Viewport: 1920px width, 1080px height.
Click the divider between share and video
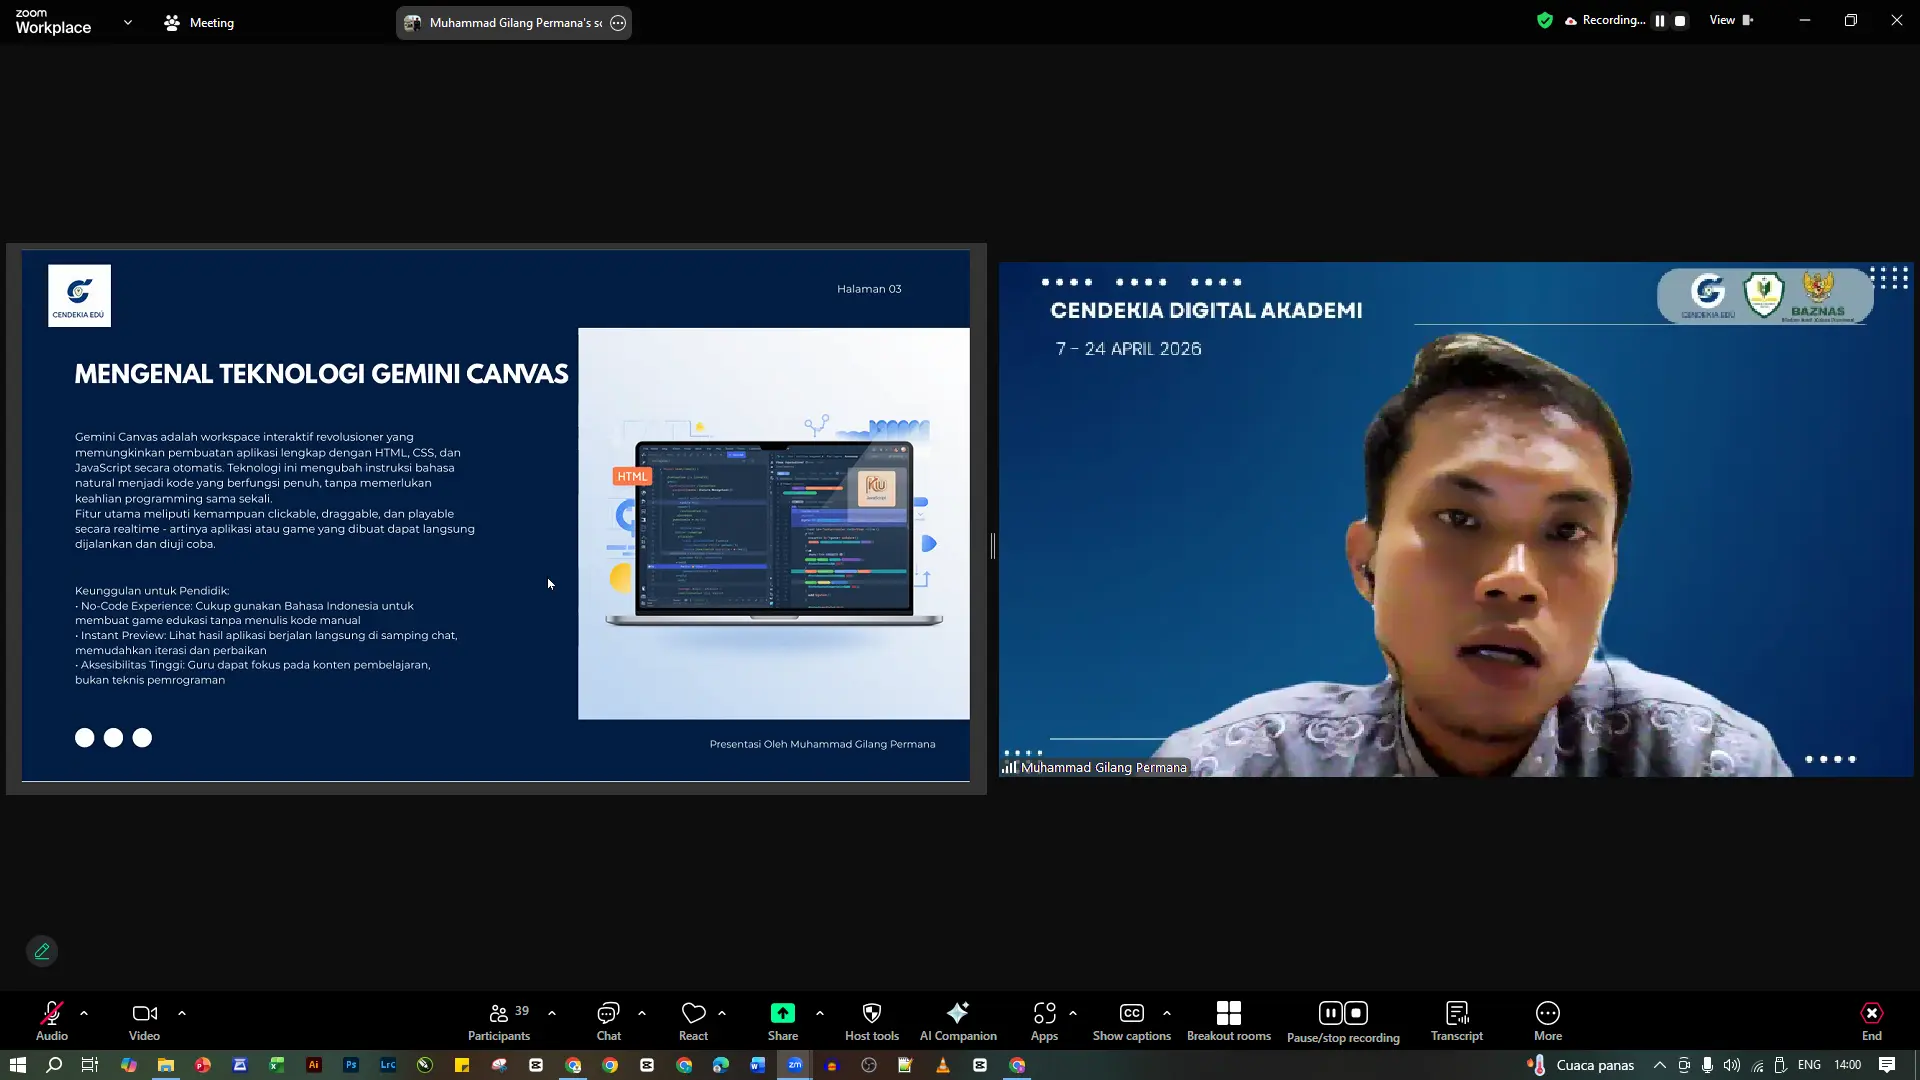pos(993,546)
